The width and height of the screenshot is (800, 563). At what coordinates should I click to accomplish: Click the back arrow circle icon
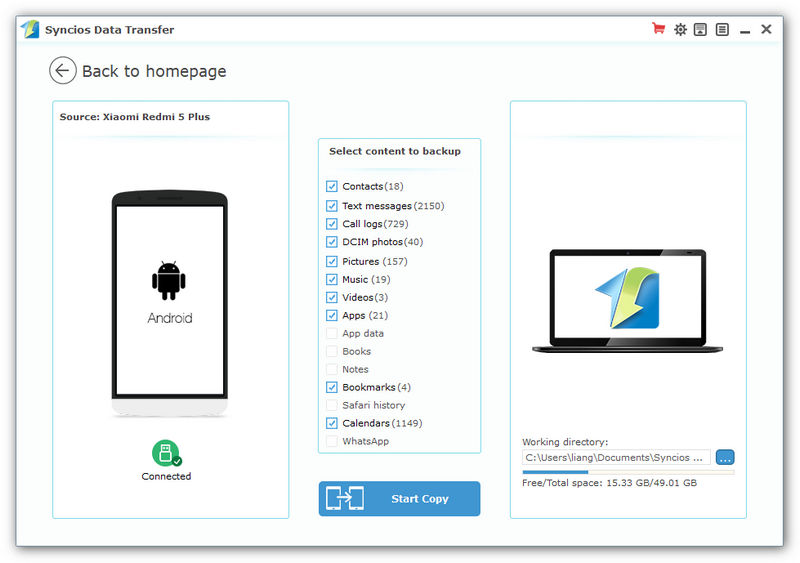click(x=63, y=70)
